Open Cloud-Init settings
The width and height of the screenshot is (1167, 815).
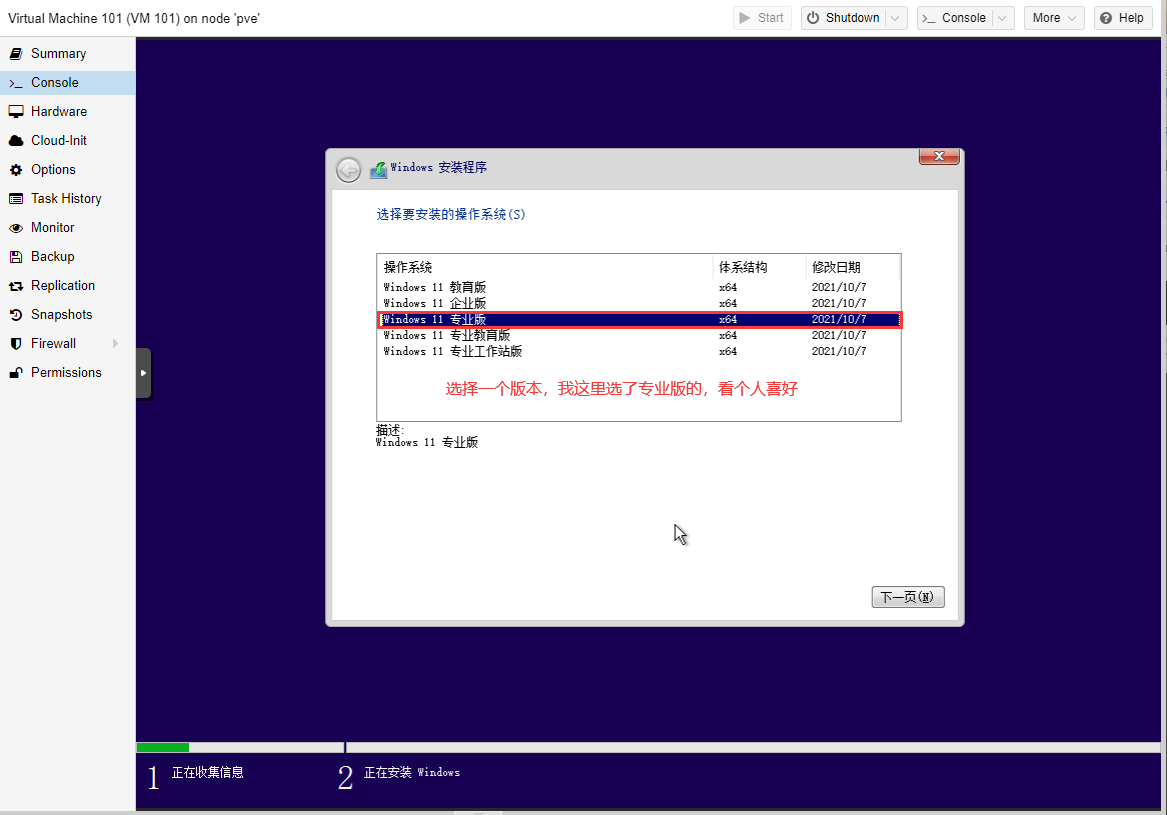pos(67,141)
